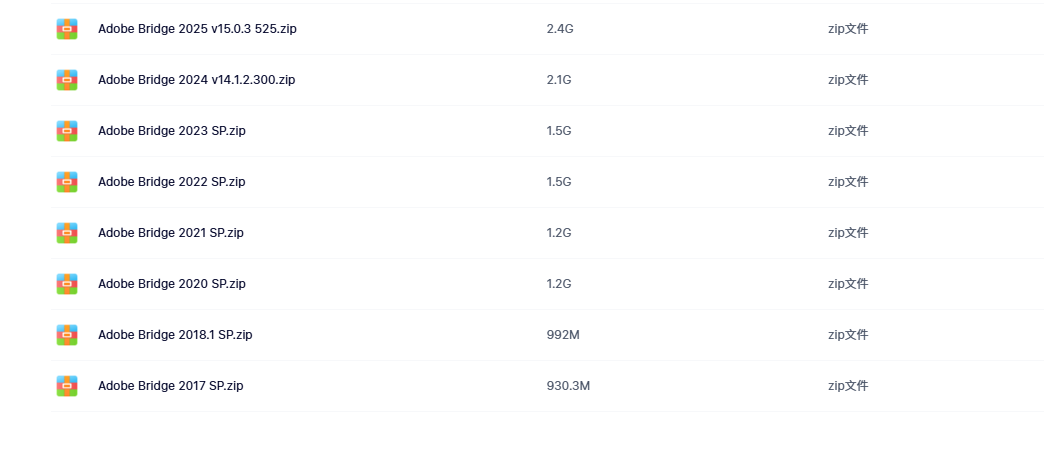1044x455 pixels.
Task: Click the Adobe Bridge 2021 SP.zip name
Action: (x=170, y=232)
